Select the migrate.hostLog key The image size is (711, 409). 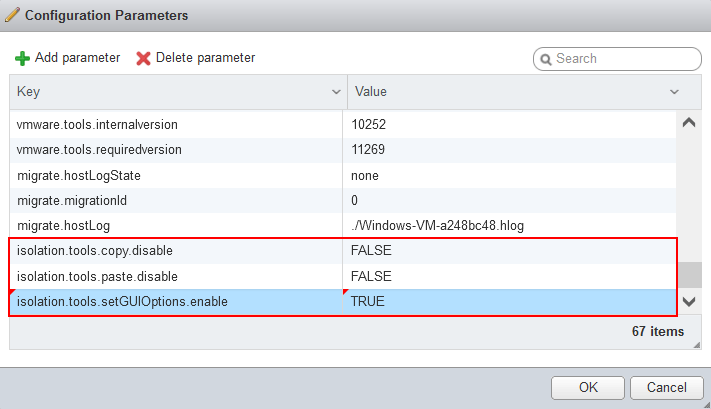63,226
